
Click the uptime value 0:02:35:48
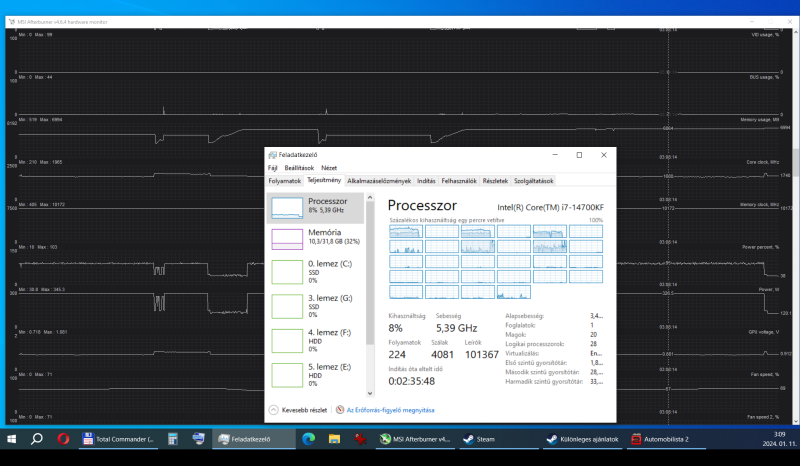tap(411, 381)
